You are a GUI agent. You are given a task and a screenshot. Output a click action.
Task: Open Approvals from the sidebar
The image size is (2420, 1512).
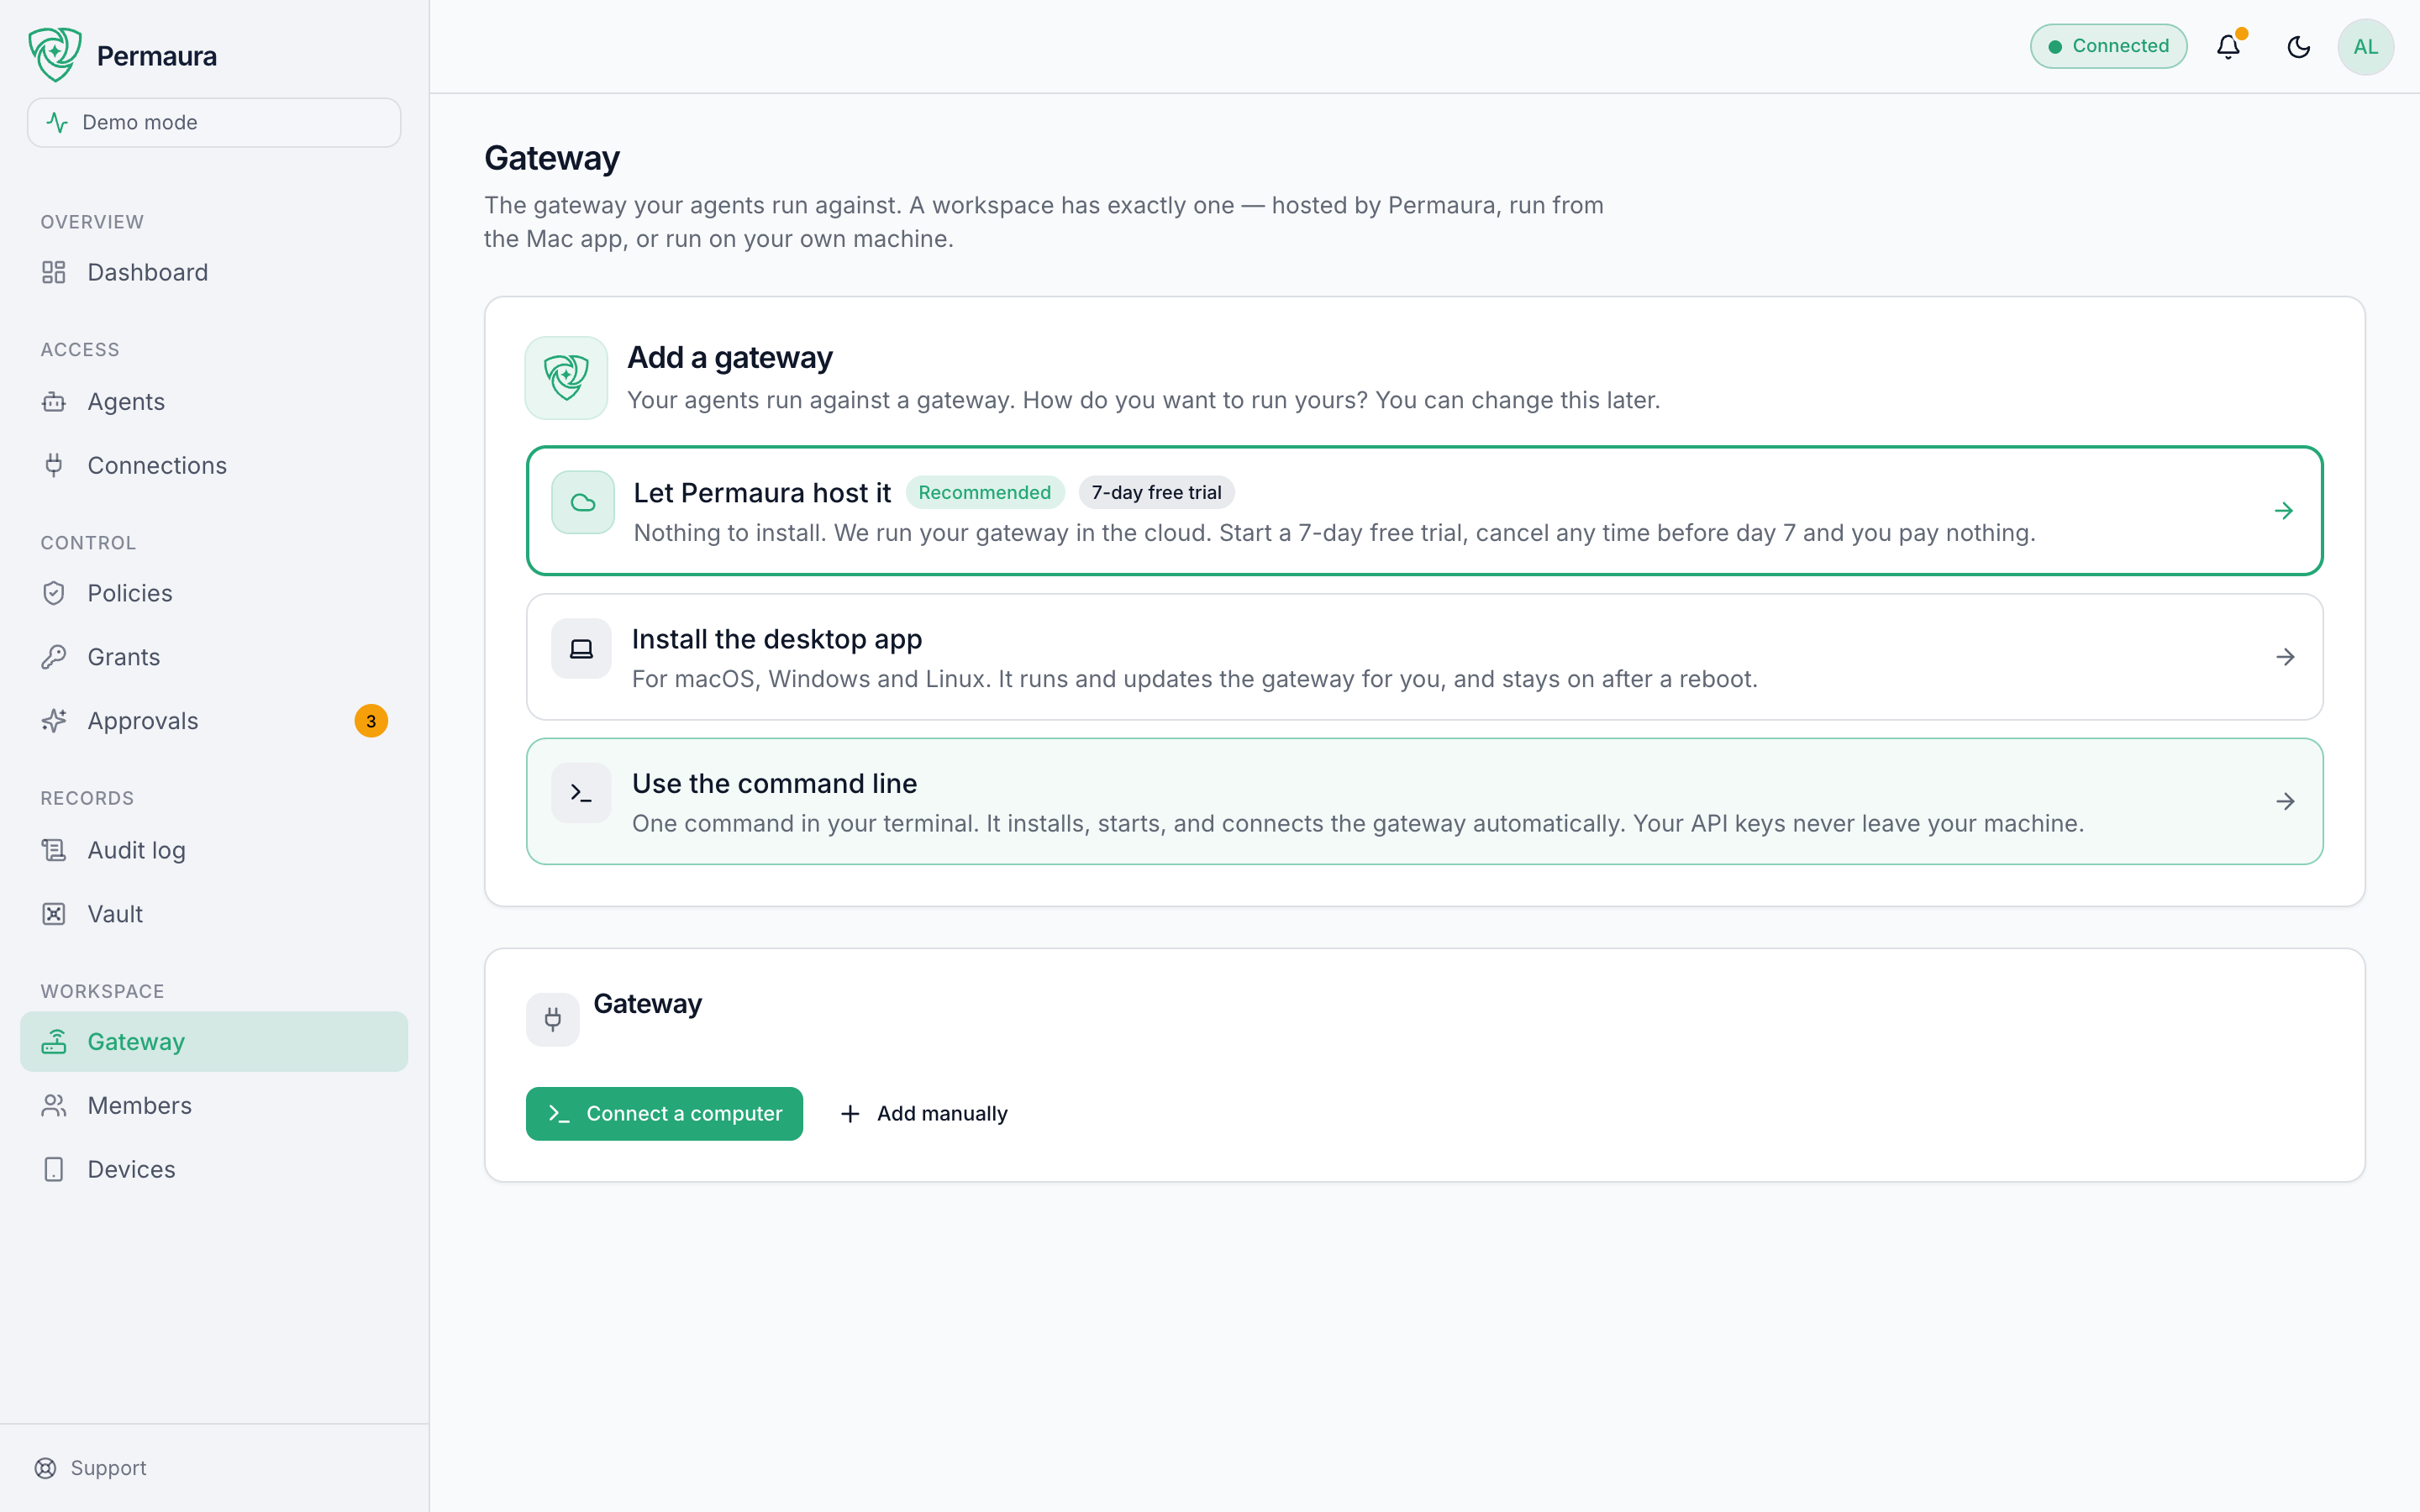(x=214, y=721)
